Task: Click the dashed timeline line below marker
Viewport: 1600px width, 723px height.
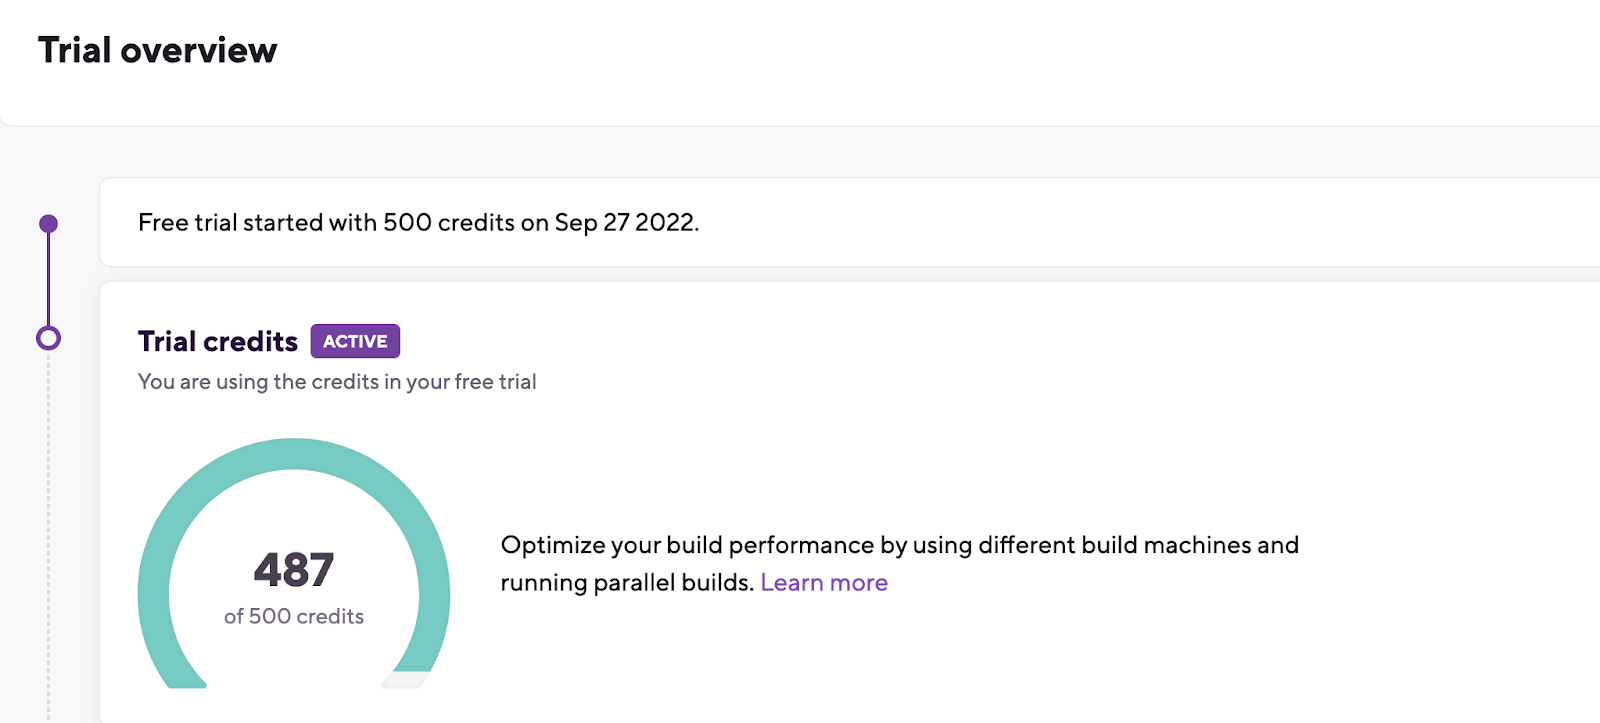Action: 48,530
